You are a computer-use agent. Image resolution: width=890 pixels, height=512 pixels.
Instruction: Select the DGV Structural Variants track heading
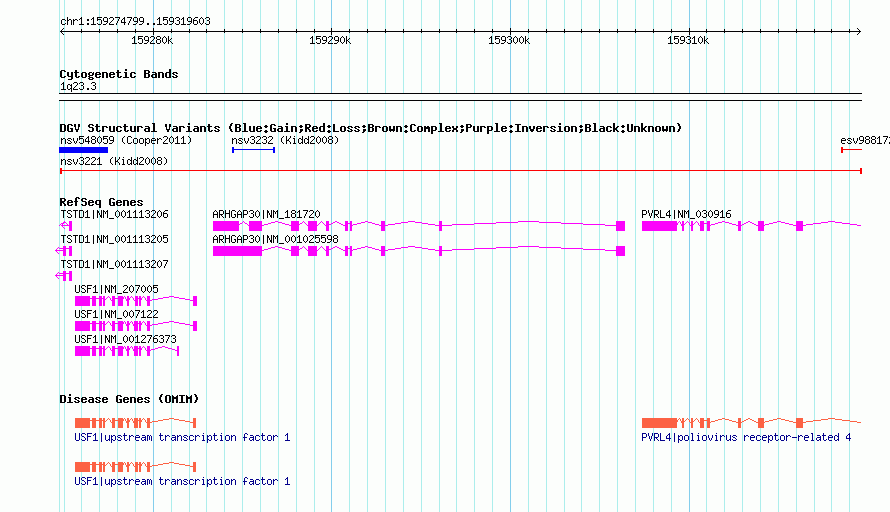370,128
